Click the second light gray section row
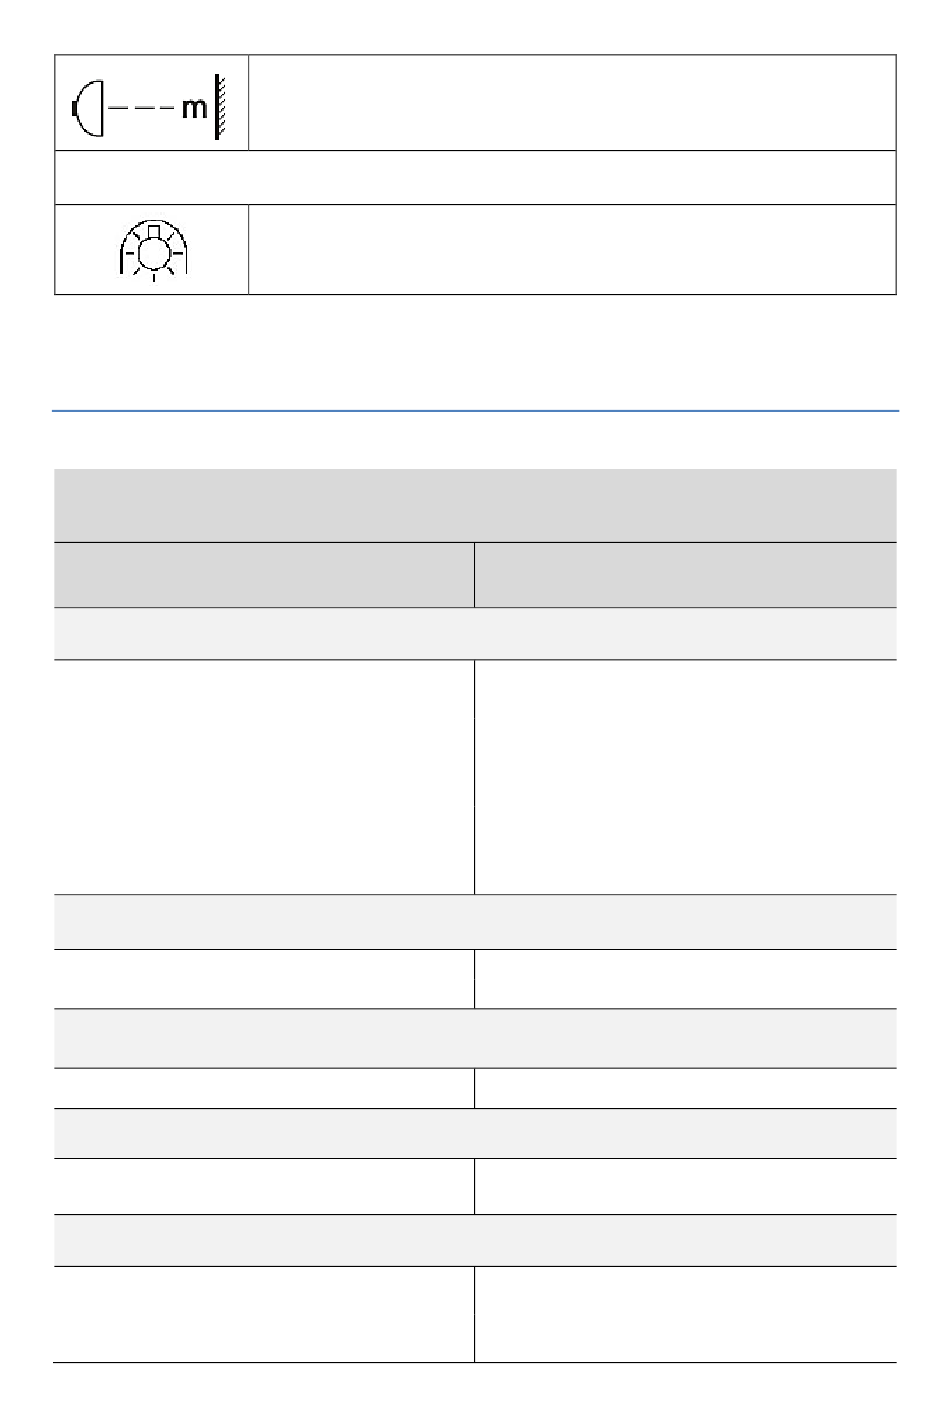 pos(475,922)
